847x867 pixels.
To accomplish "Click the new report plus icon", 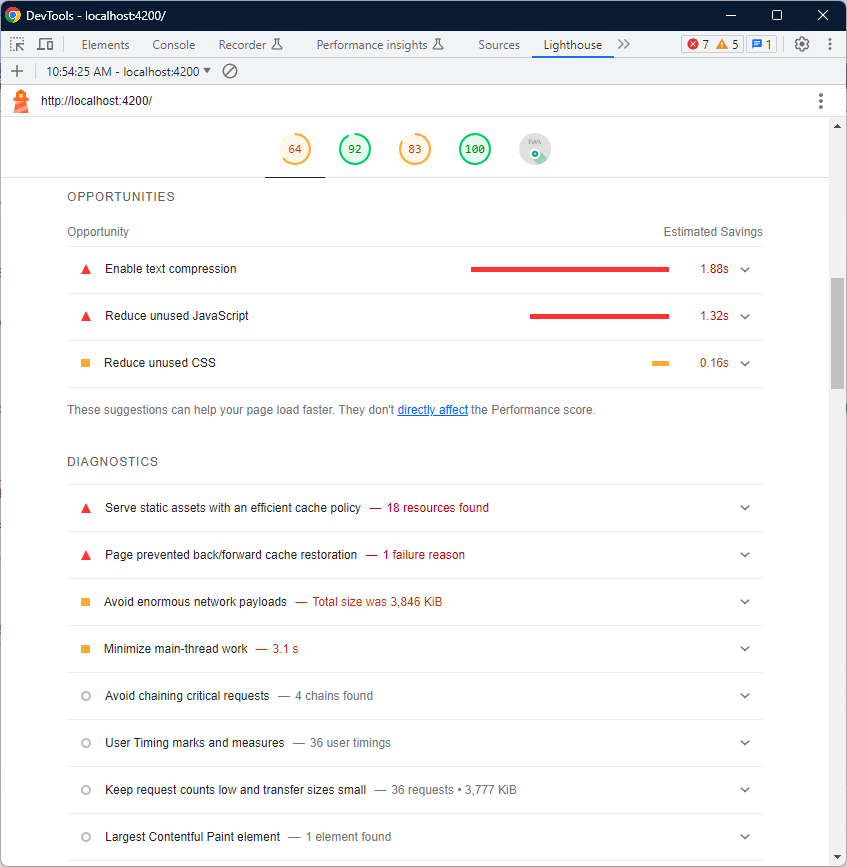I will click(17, 71).
